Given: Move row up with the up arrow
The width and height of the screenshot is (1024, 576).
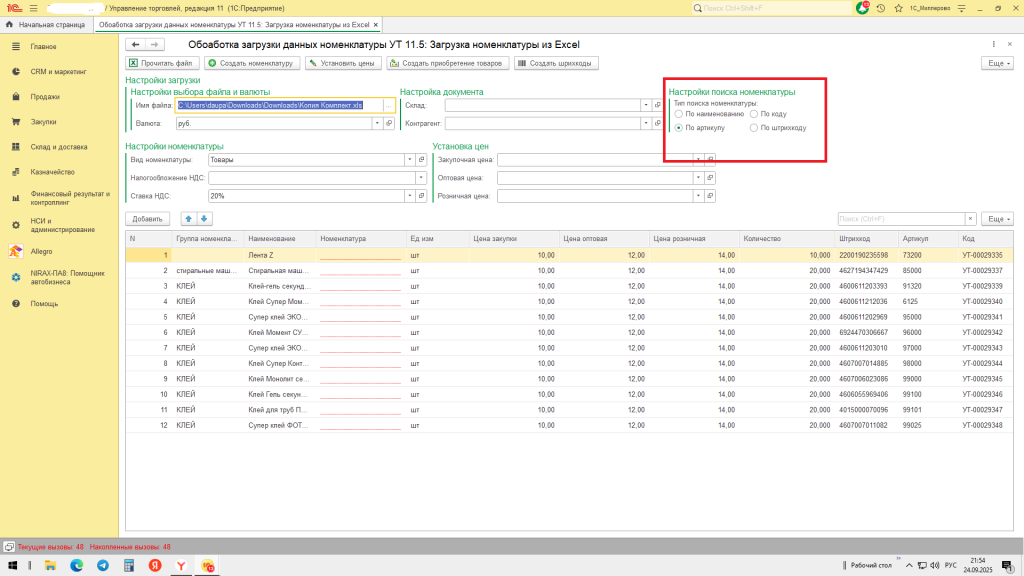Looking at the screenshot, I should point(188,218).
